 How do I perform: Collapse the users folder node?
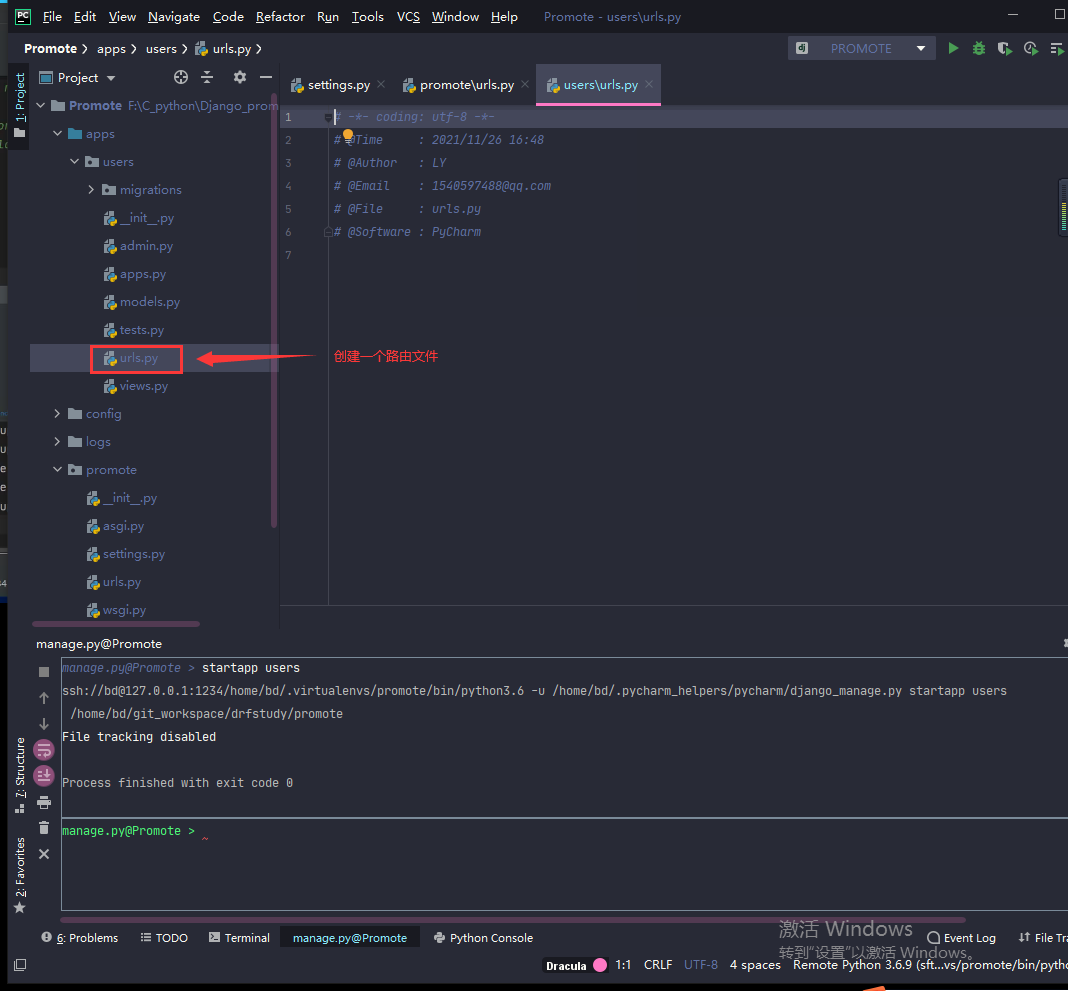point(74,161)
